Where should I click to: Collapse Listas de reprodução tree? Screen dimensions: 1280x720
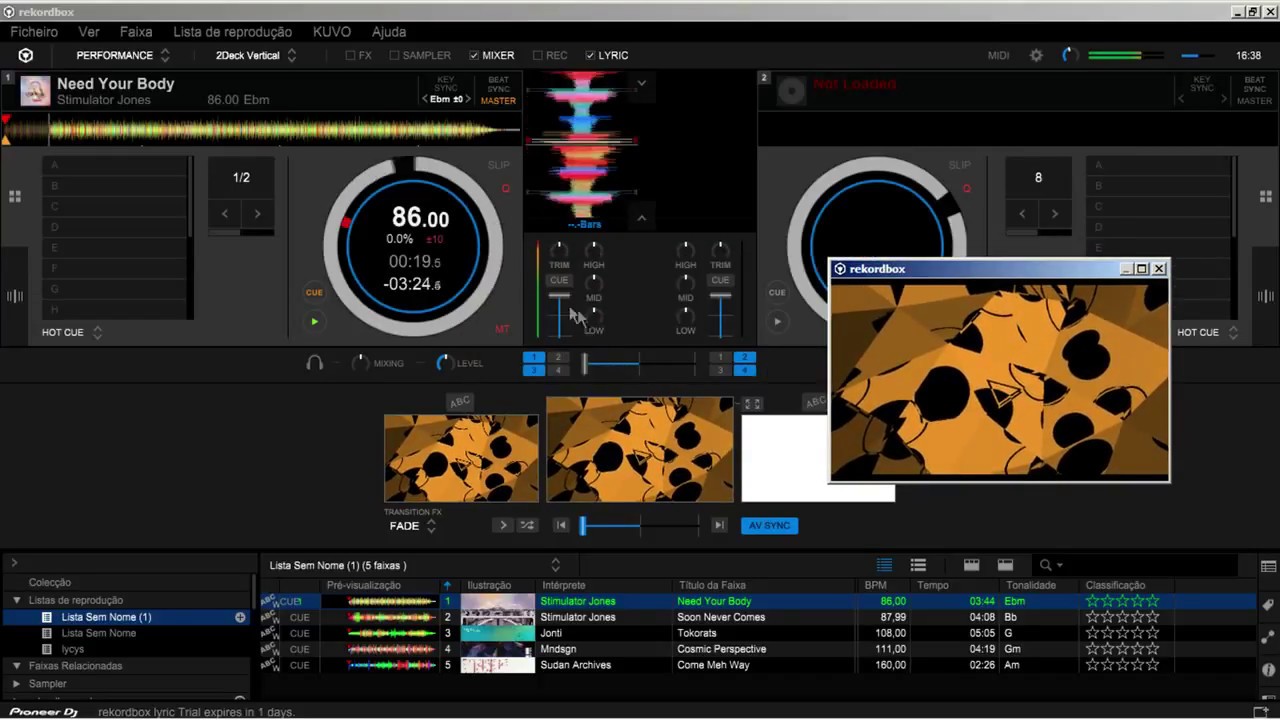pos(17,600)
